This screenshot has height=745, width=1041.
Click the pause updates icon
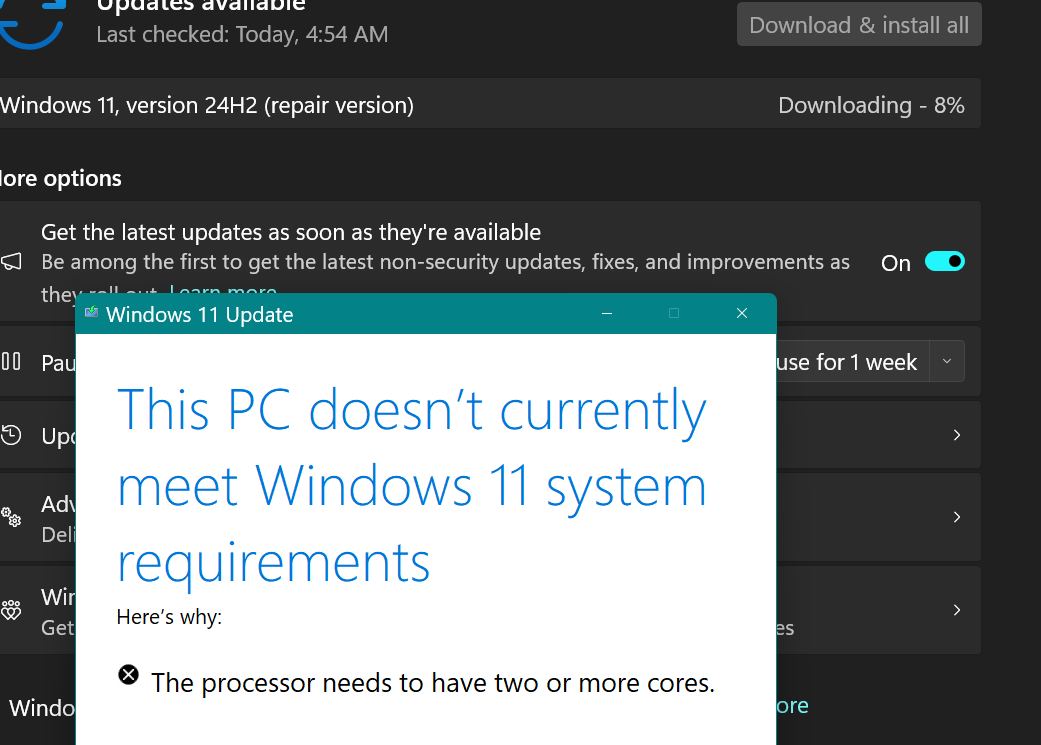point(11,362)
